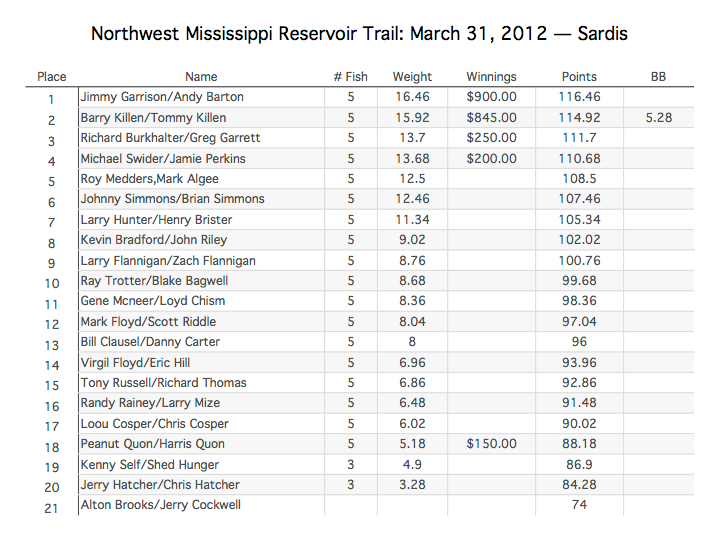
Task: Click weight '8' in Bill Clausel row
Action: click(412, 342)
